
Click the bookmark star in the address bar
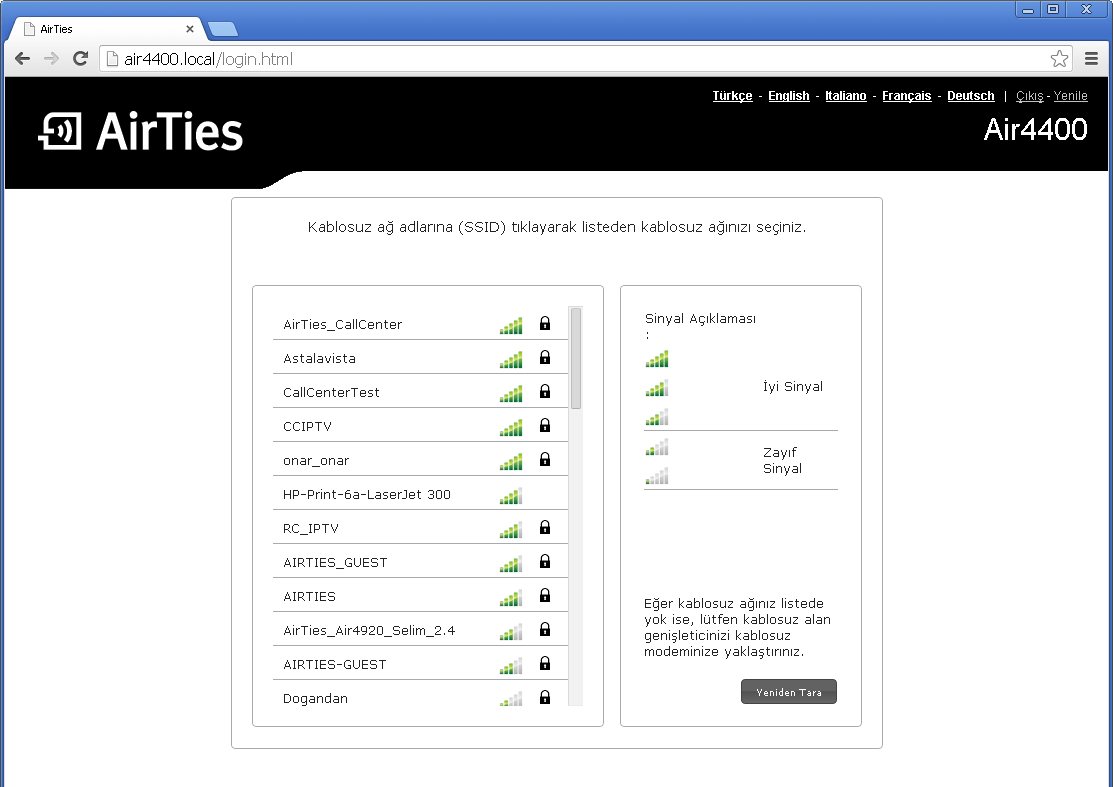[1059, 58]
